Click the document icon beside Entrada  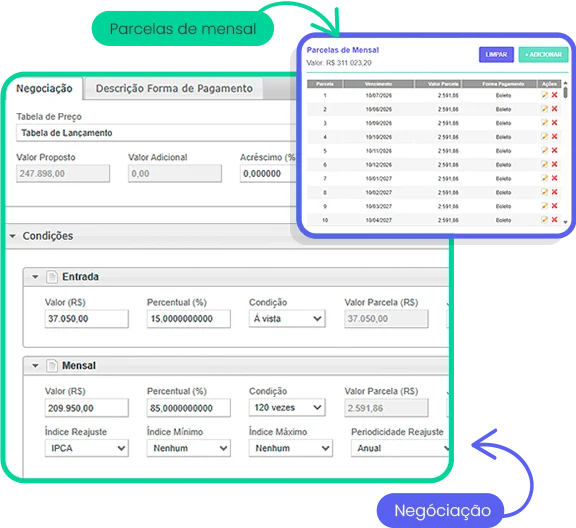52,277
